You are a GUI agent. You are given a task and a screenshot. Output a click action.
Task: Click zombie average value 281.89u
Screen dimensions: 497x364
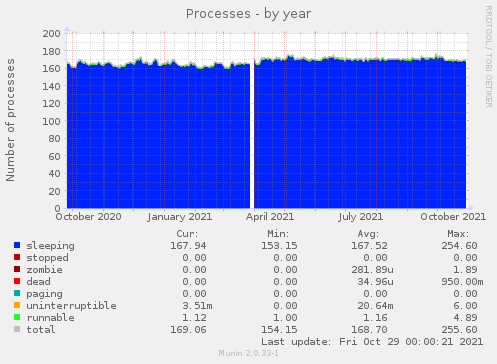point(372,270)
